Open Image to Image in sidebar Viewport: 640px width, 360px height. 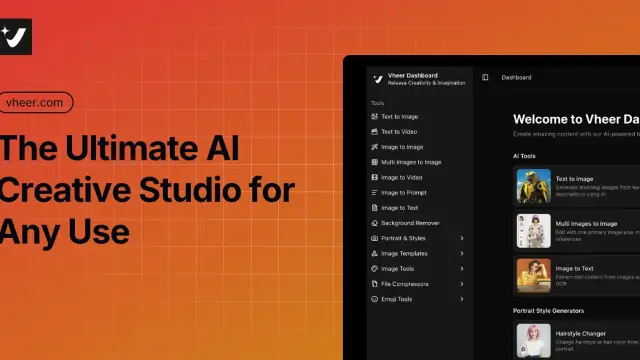402,147
